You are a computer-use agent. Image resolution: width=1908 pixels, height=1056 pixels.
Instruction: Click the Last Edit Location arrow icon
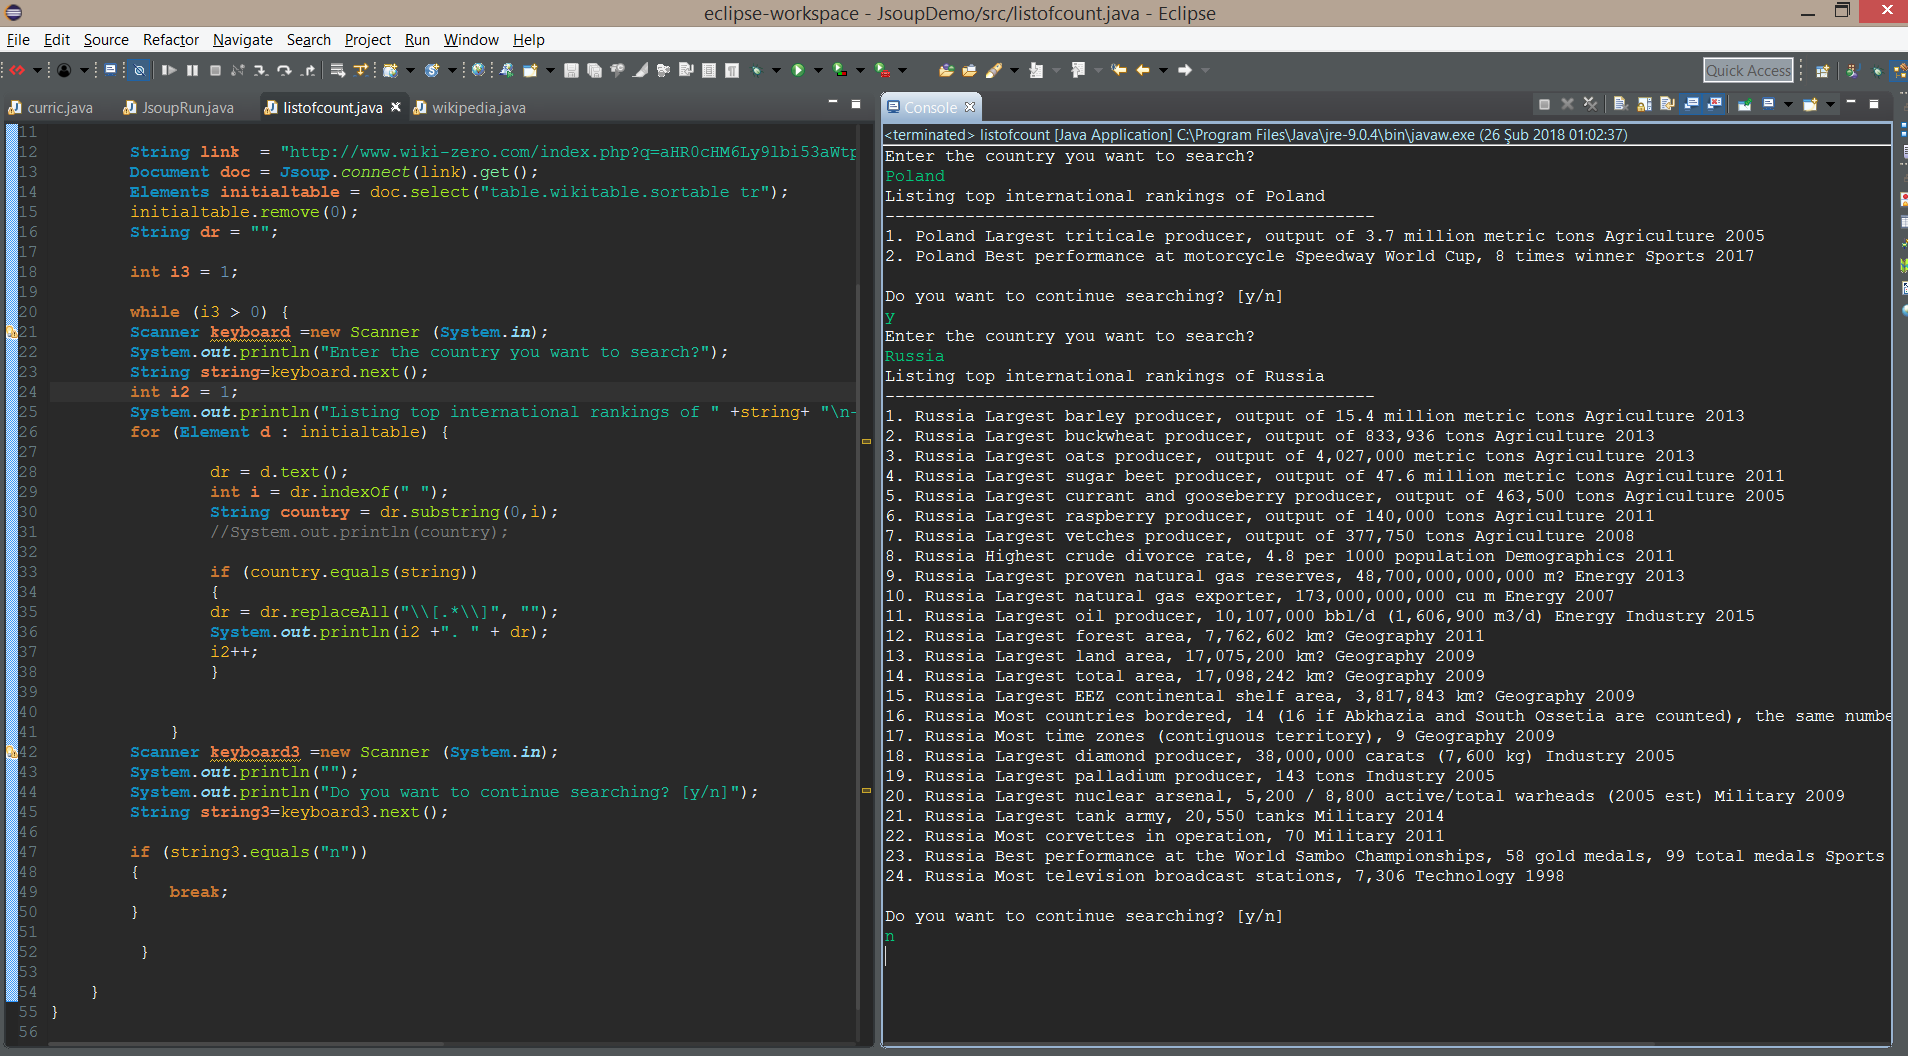point(1119,70)
